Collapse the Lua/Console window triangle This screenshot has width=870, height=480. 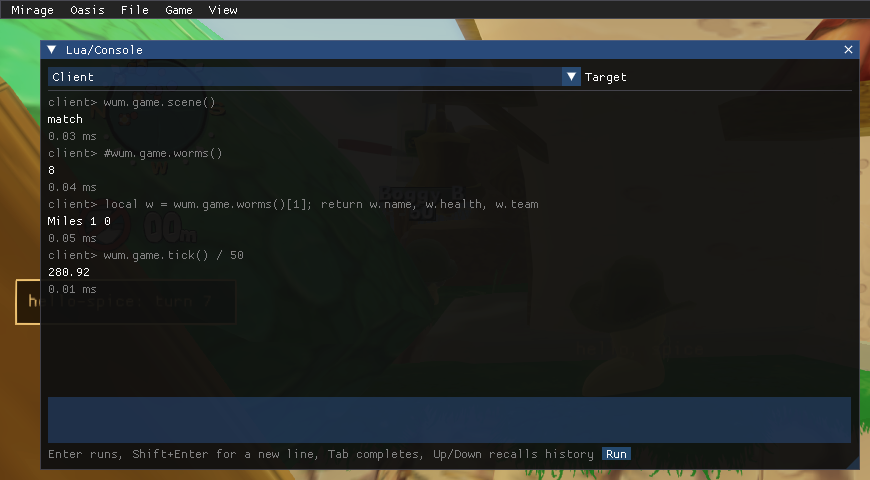click(52, 50)
